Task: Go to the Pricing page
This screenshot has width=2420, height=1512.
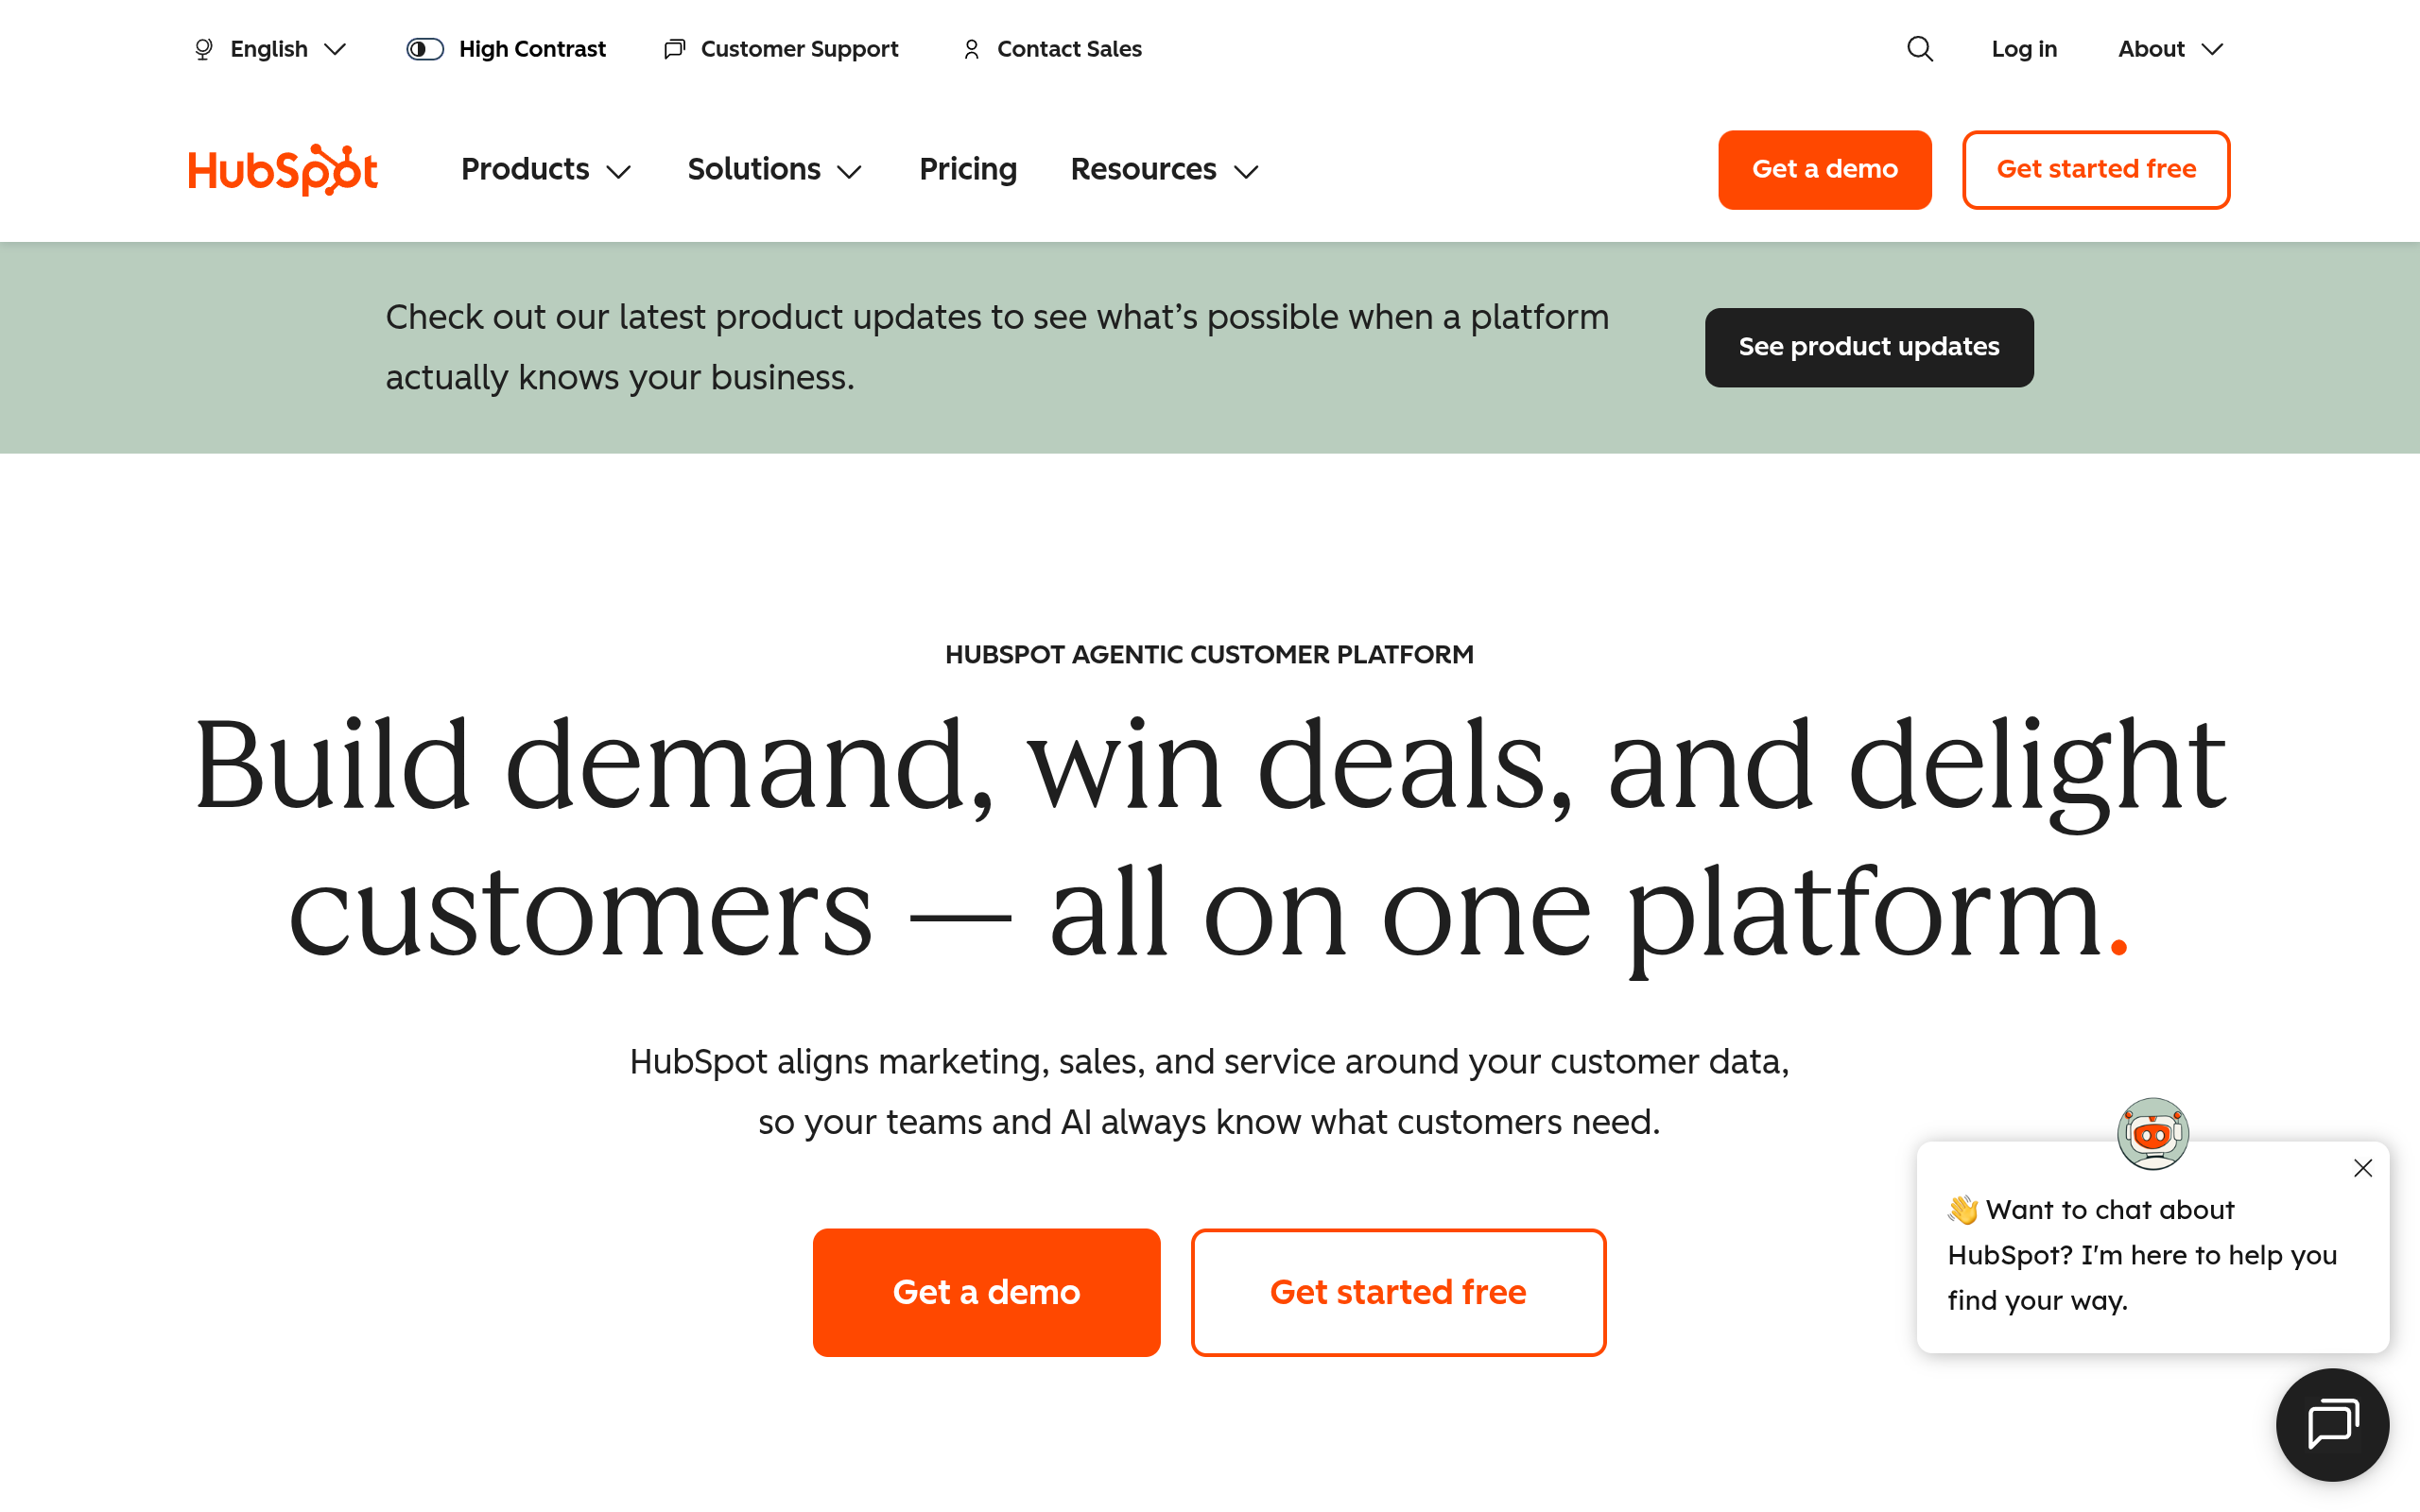Action: click(x=967, y=170)
